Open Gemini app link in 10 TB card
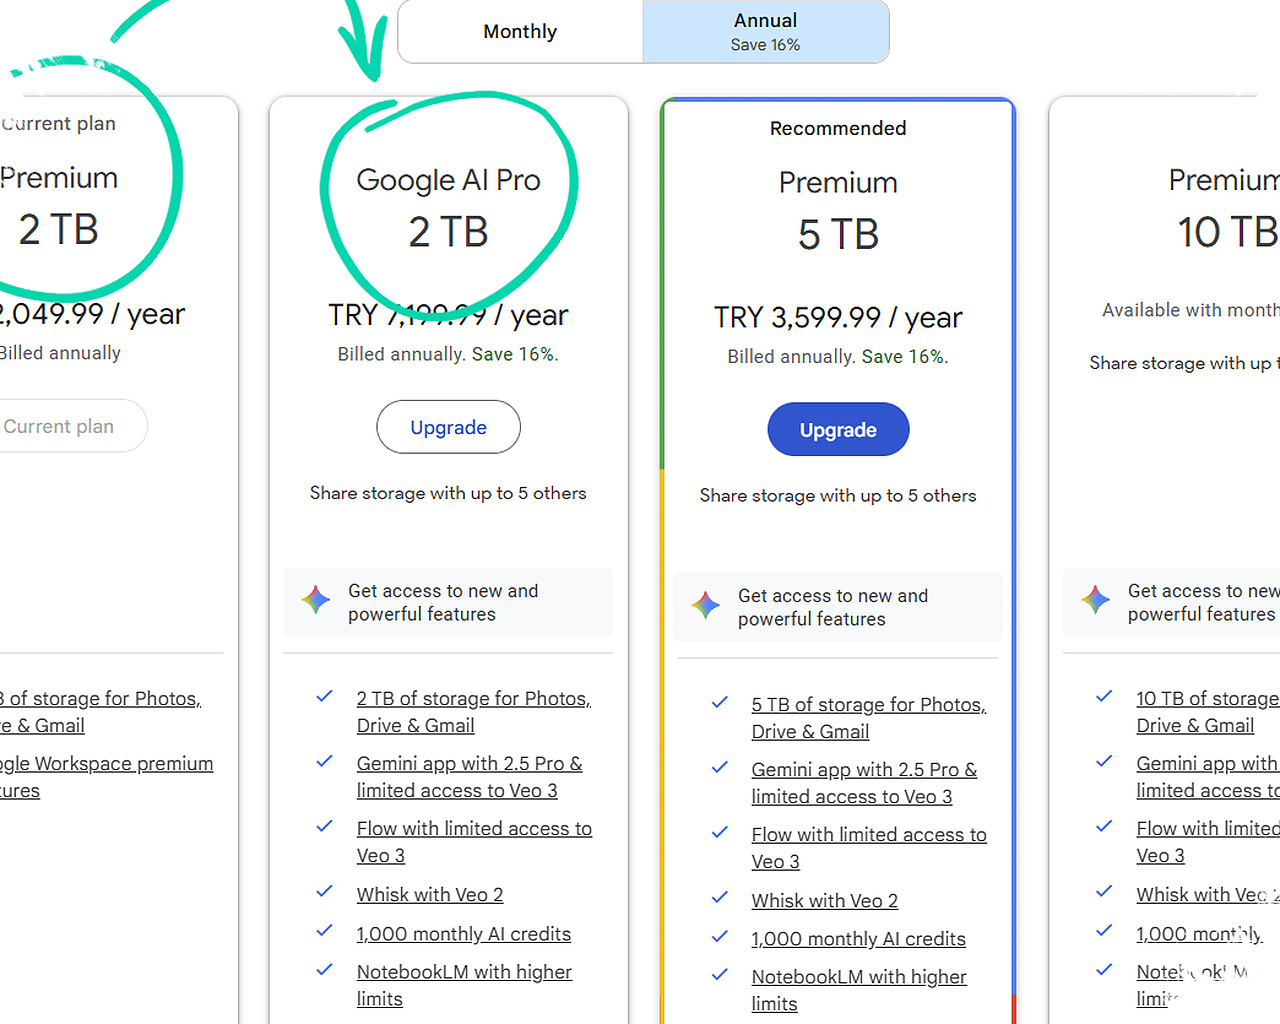The width and height of the screenshot is (1280, 1024). click(x=1208, y=777)
